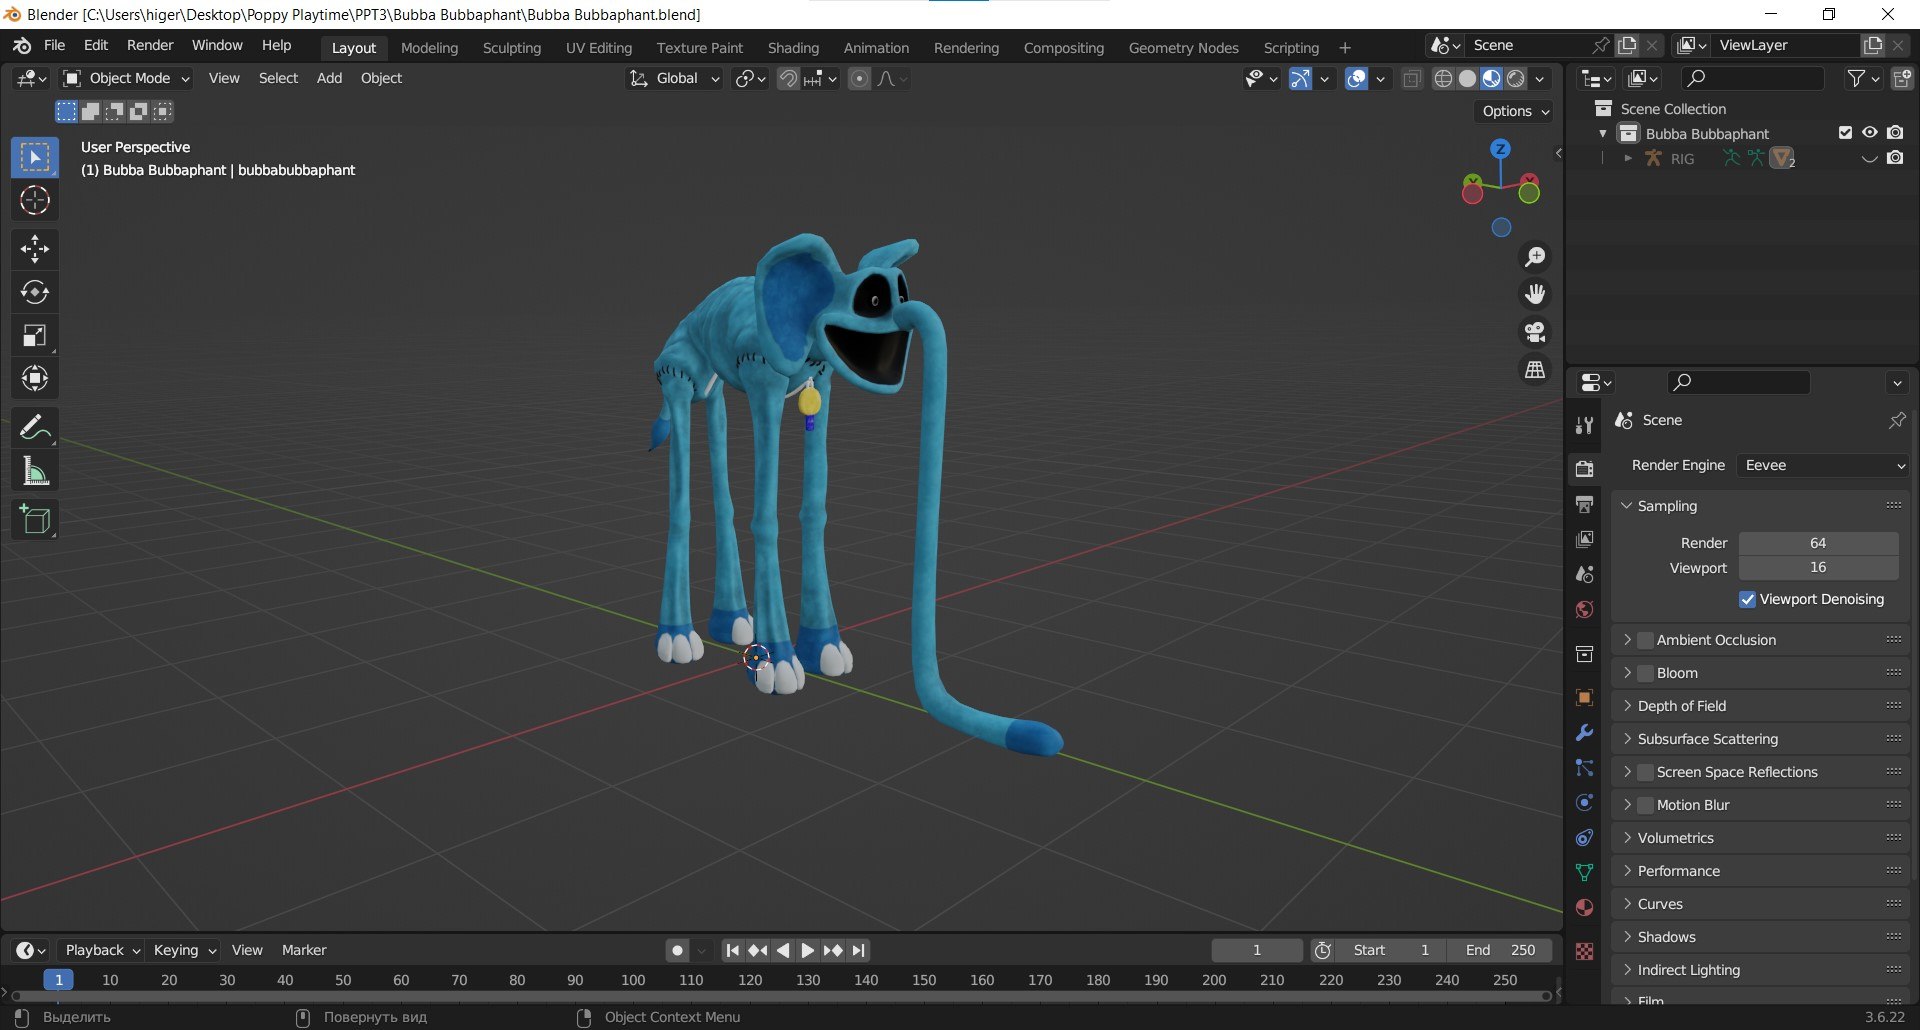Click play animation button

[x=808, y=951]
